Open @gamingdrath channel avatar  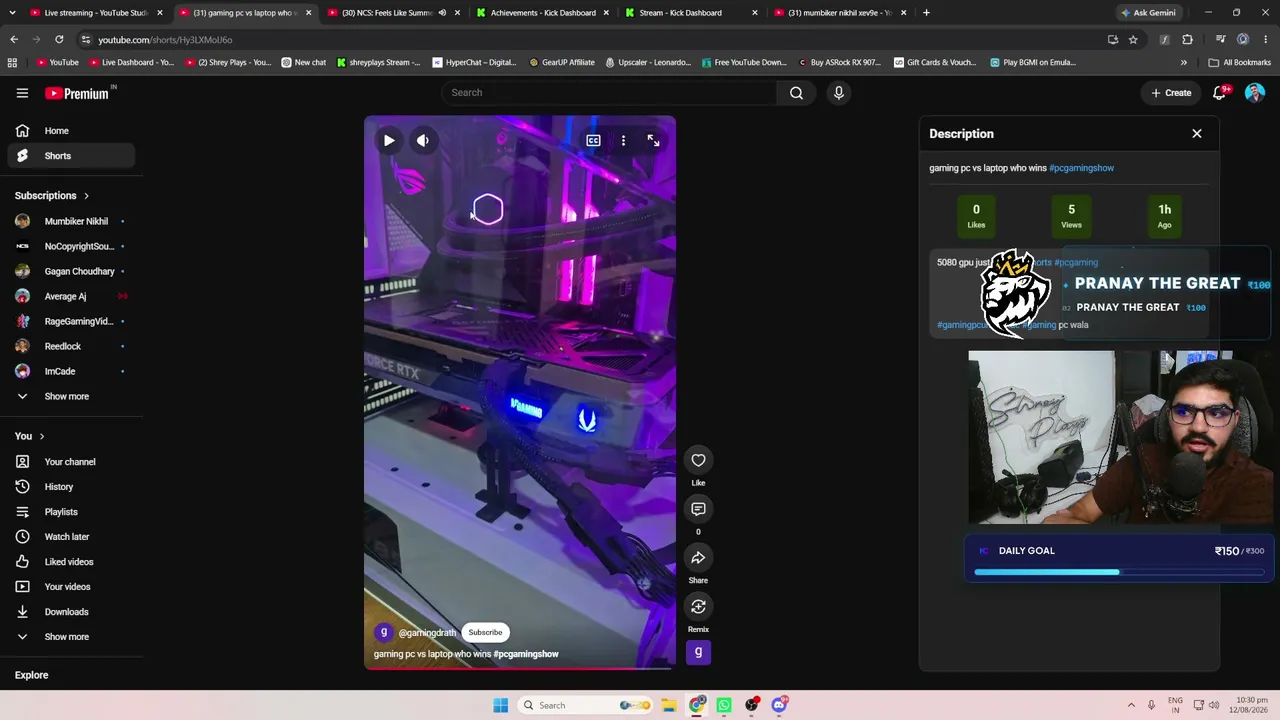pos(383,632)
